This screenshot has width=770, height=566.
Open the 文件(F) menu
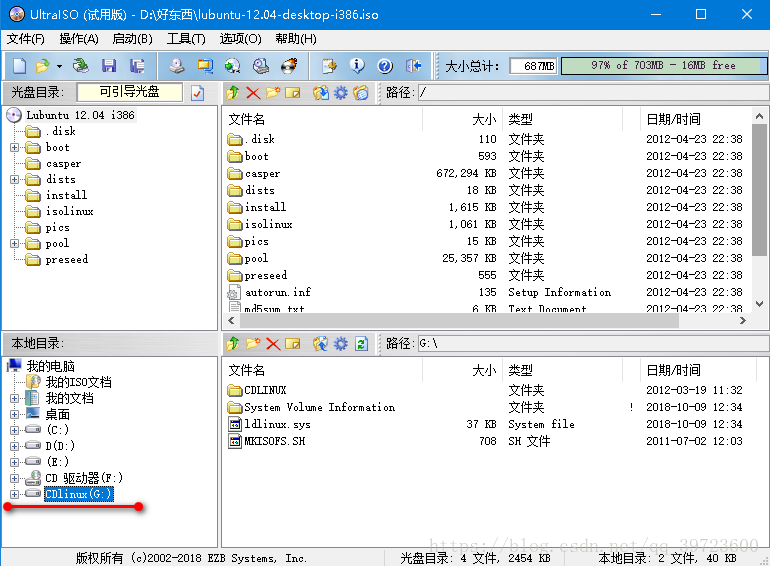pyautogui.click(x=26, y=39)
